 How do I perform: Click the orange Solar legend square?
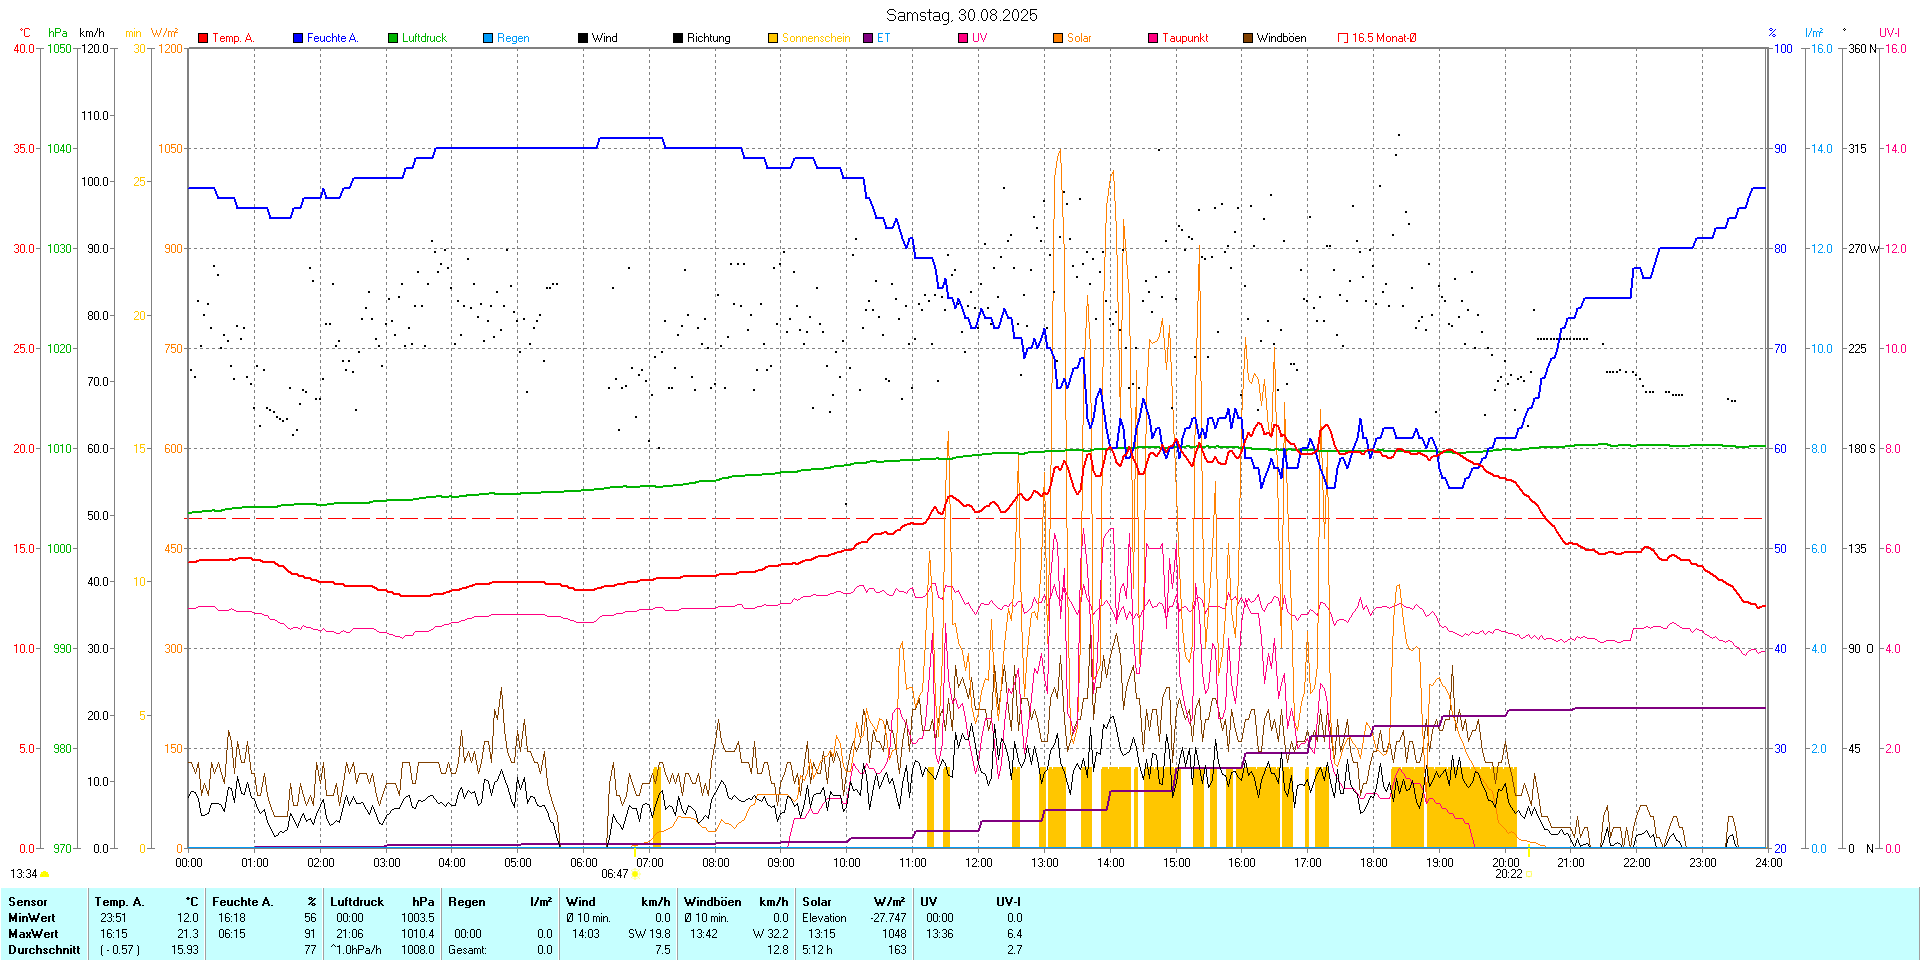[x=1058, y=38]
